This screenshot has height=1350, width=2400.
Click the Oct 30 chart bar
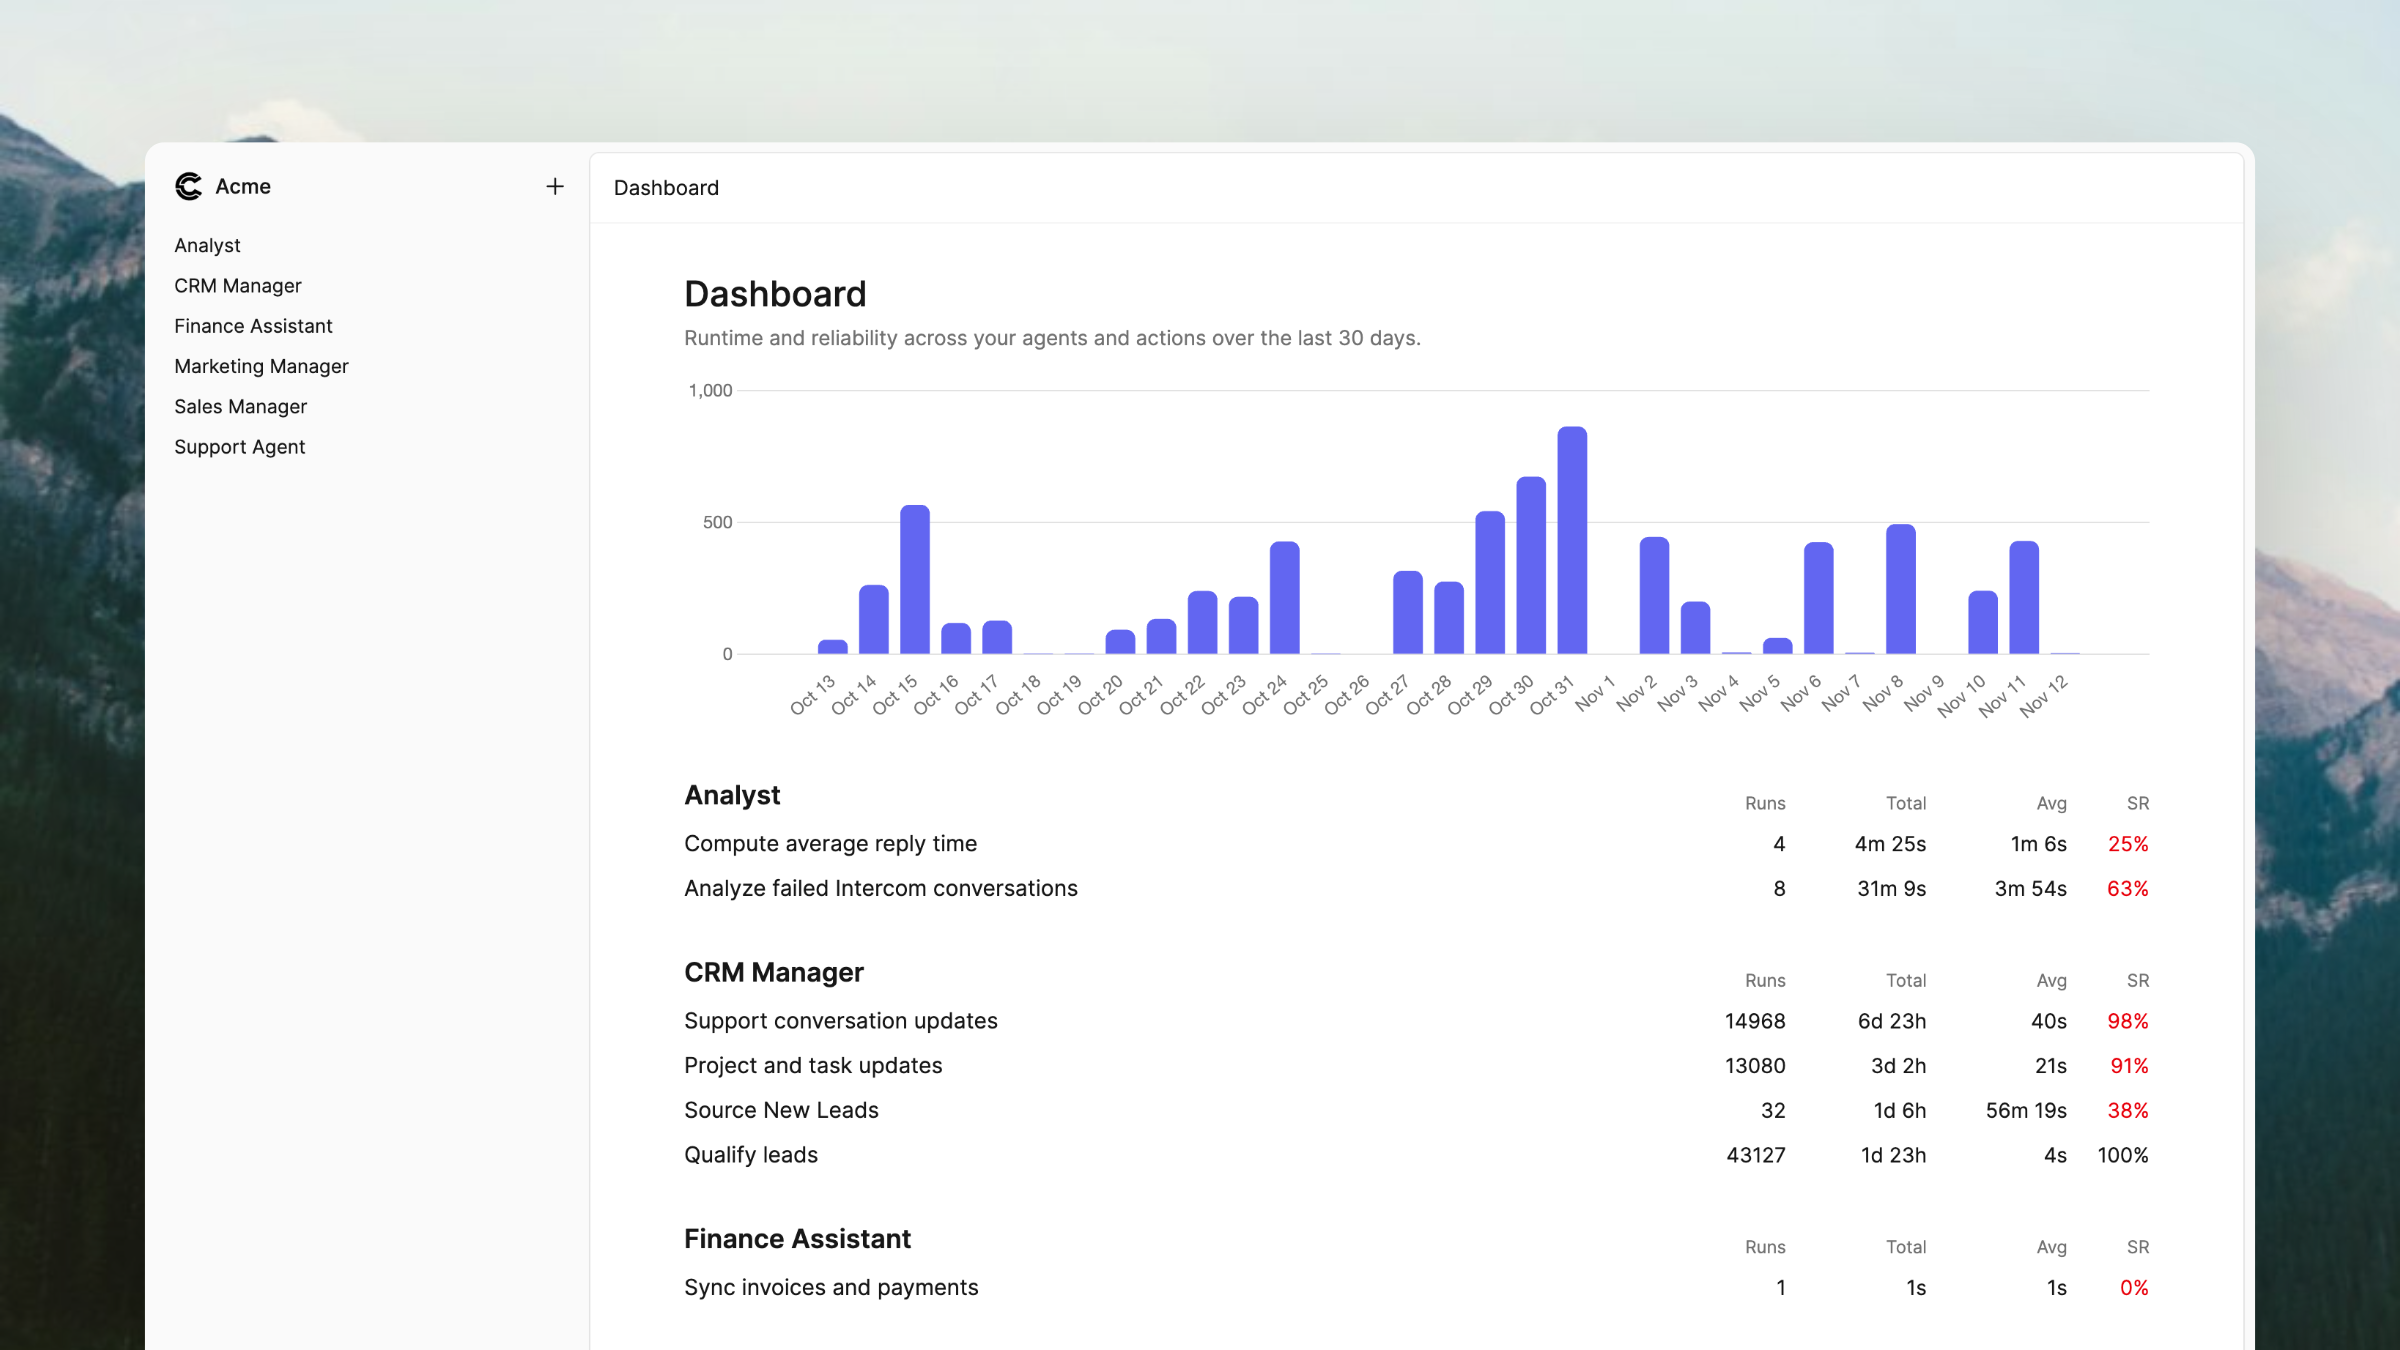(x=1530, y=565)
